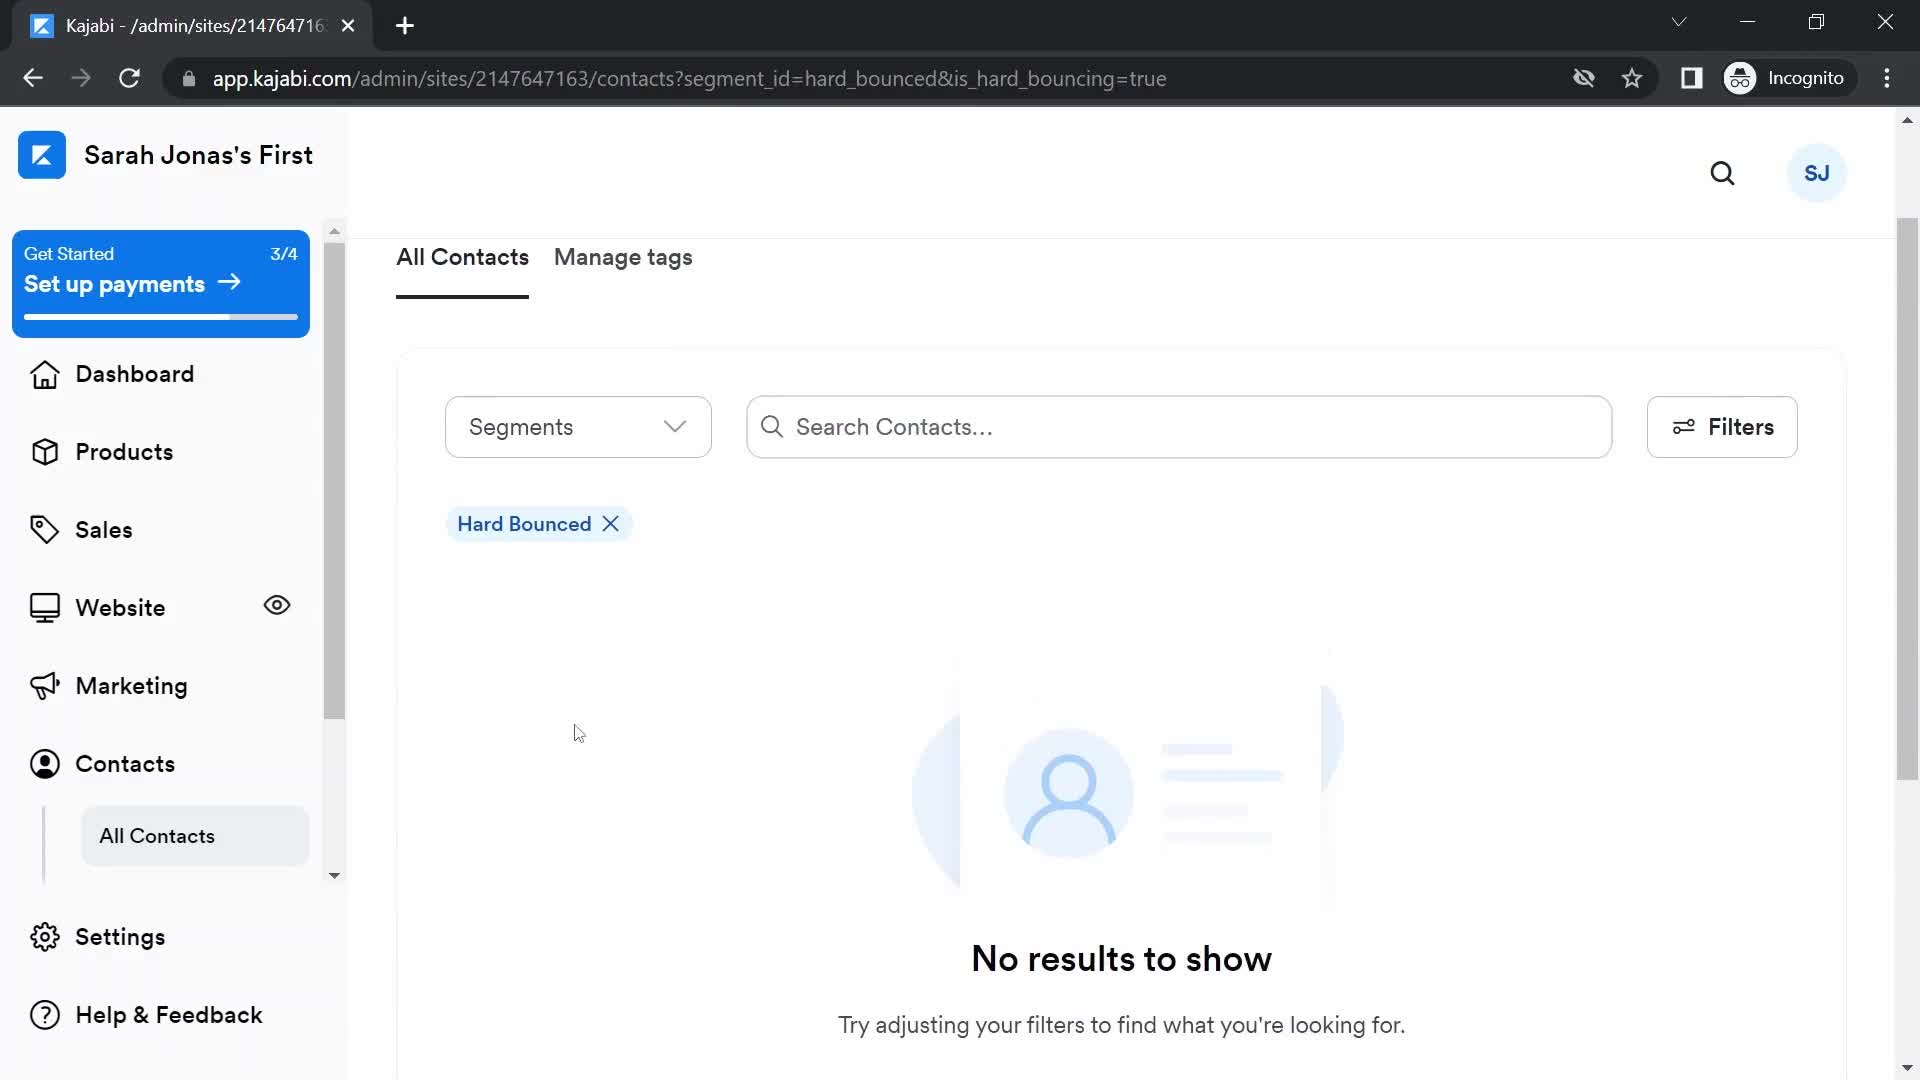Click Help & Feedback icon
This screenshot has width=1920, height=1080.
pyautogui.click(x=44, y=1014)
